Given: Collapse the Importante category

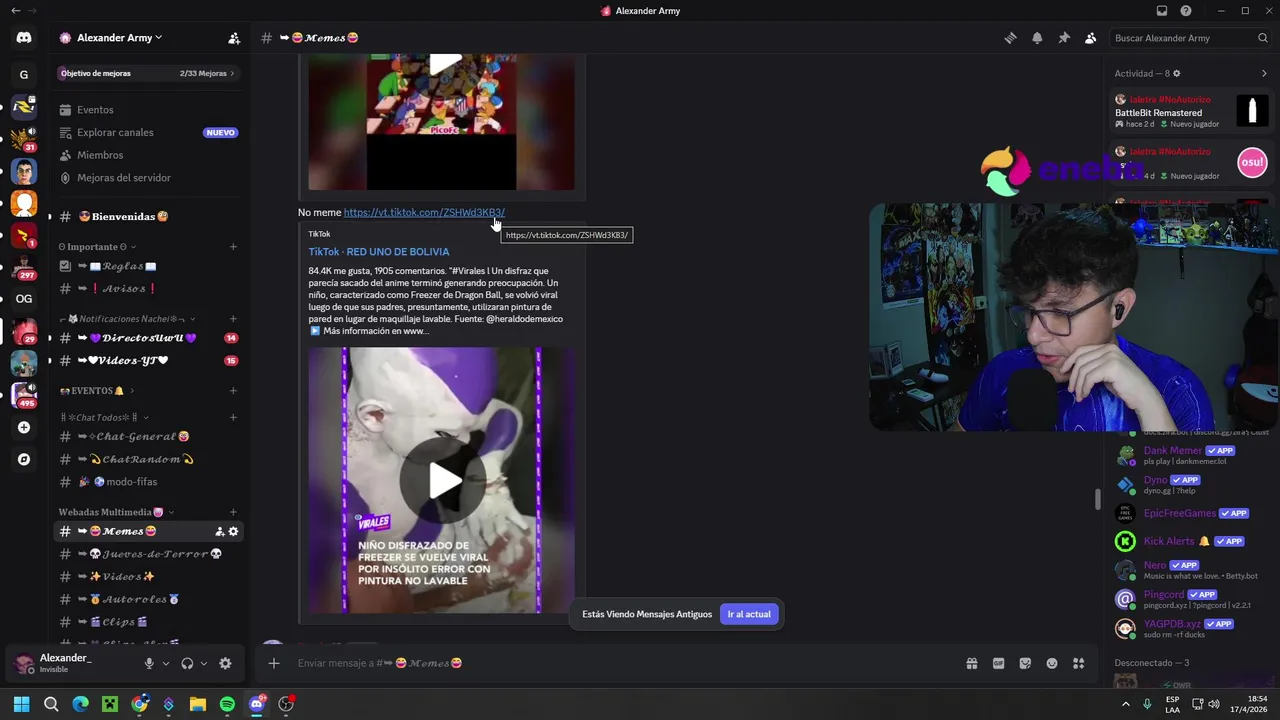Looking at the screenshot, I should [97, 247].
